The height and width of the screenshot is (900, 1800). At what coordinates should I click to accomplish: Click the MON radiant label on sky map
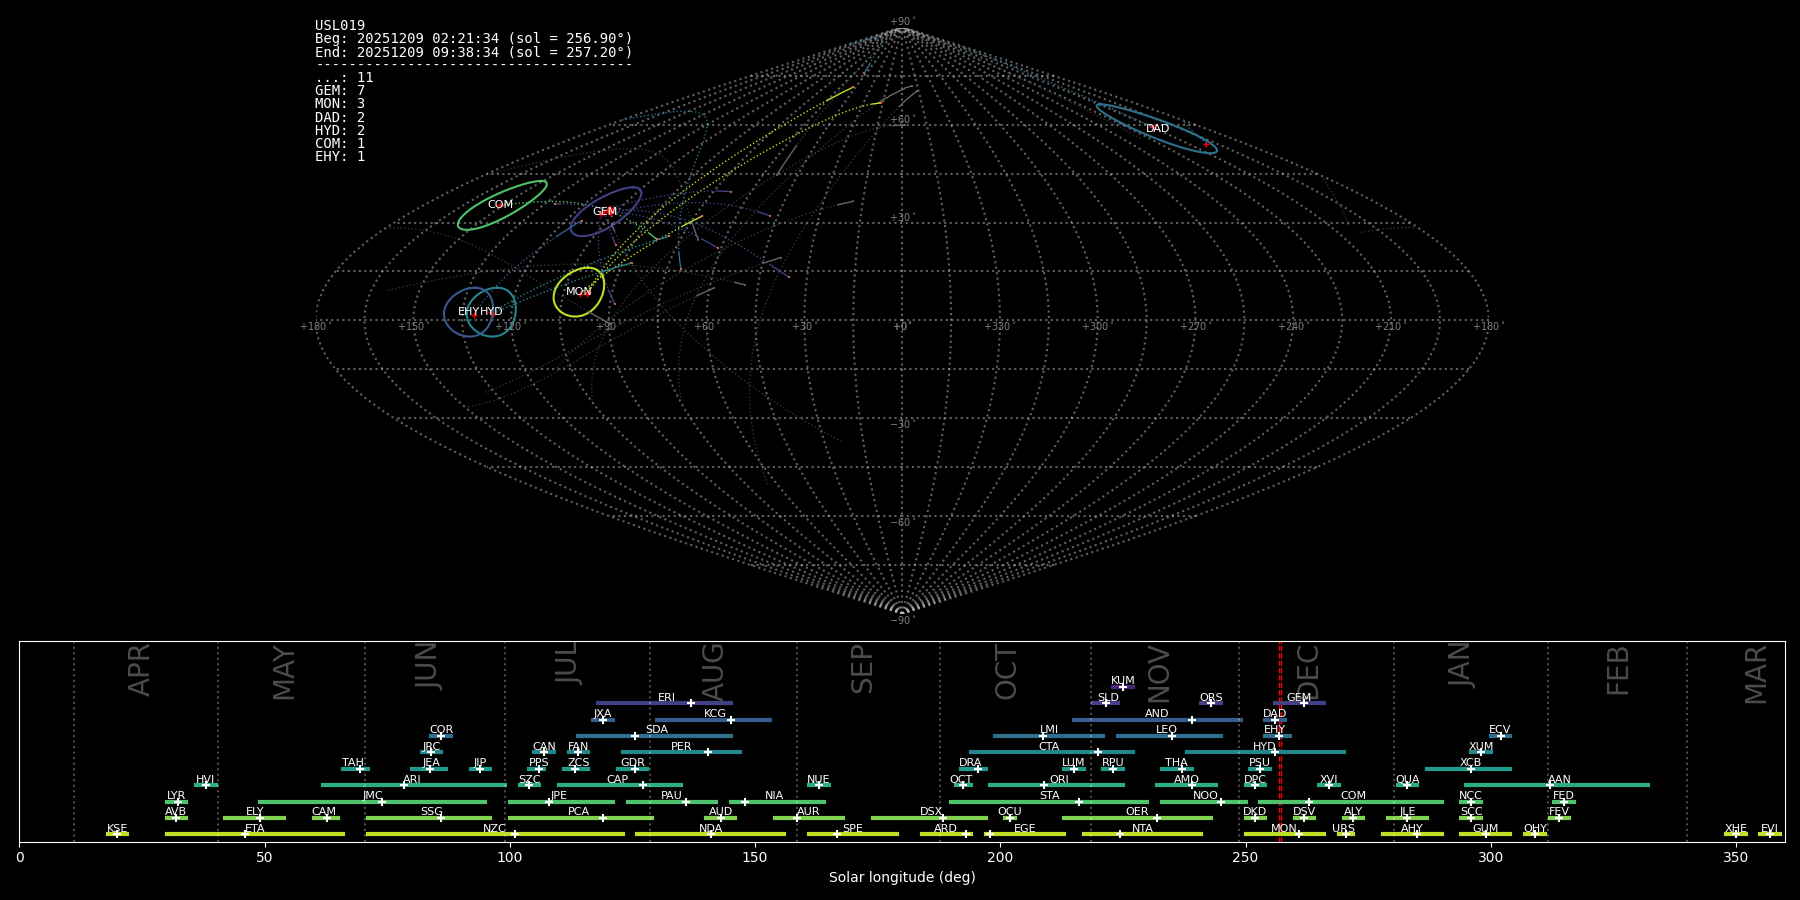pos(578,292)
